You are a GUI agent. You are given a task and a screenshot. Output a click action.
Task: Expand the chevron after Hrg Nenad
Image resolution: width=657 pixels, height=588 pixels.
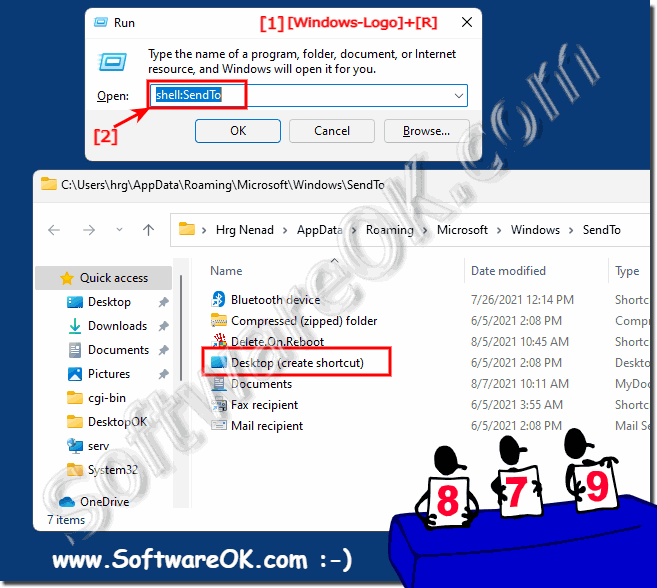click(x=285, y=231)
